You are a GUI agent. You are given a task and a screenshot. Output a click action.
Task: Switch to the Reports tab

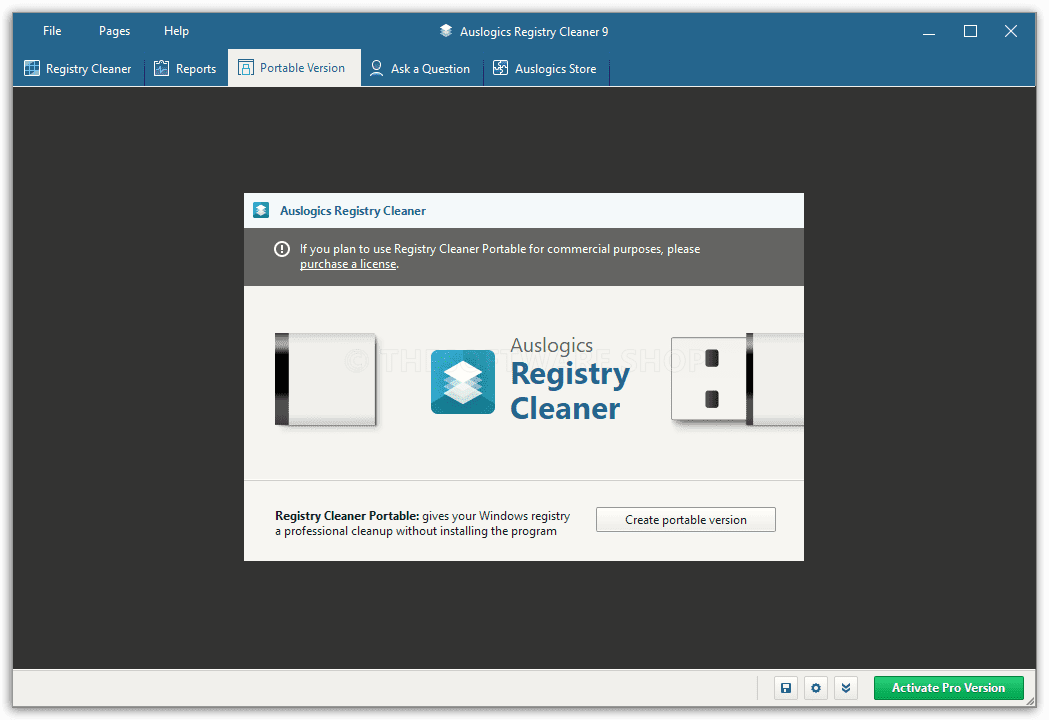click(186, 68)
